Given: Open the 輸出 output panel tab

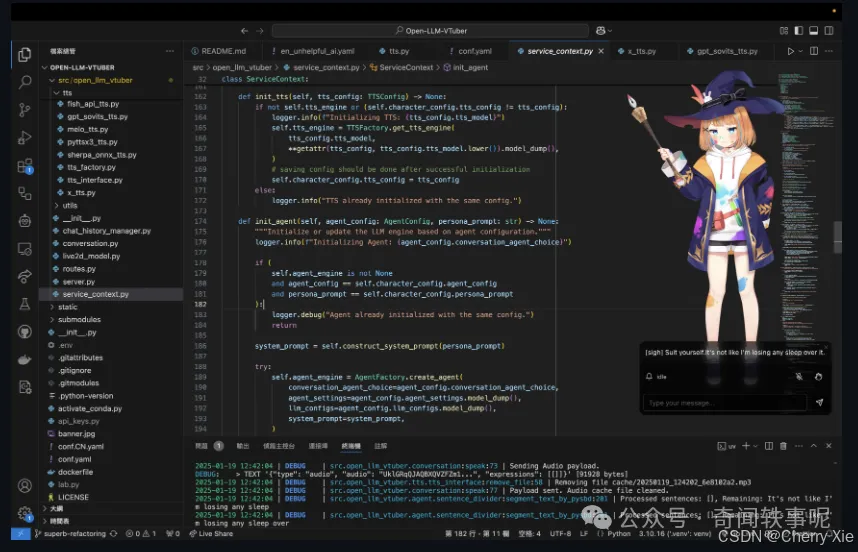Looking at the screenshot, I should (x=242, y=446).
